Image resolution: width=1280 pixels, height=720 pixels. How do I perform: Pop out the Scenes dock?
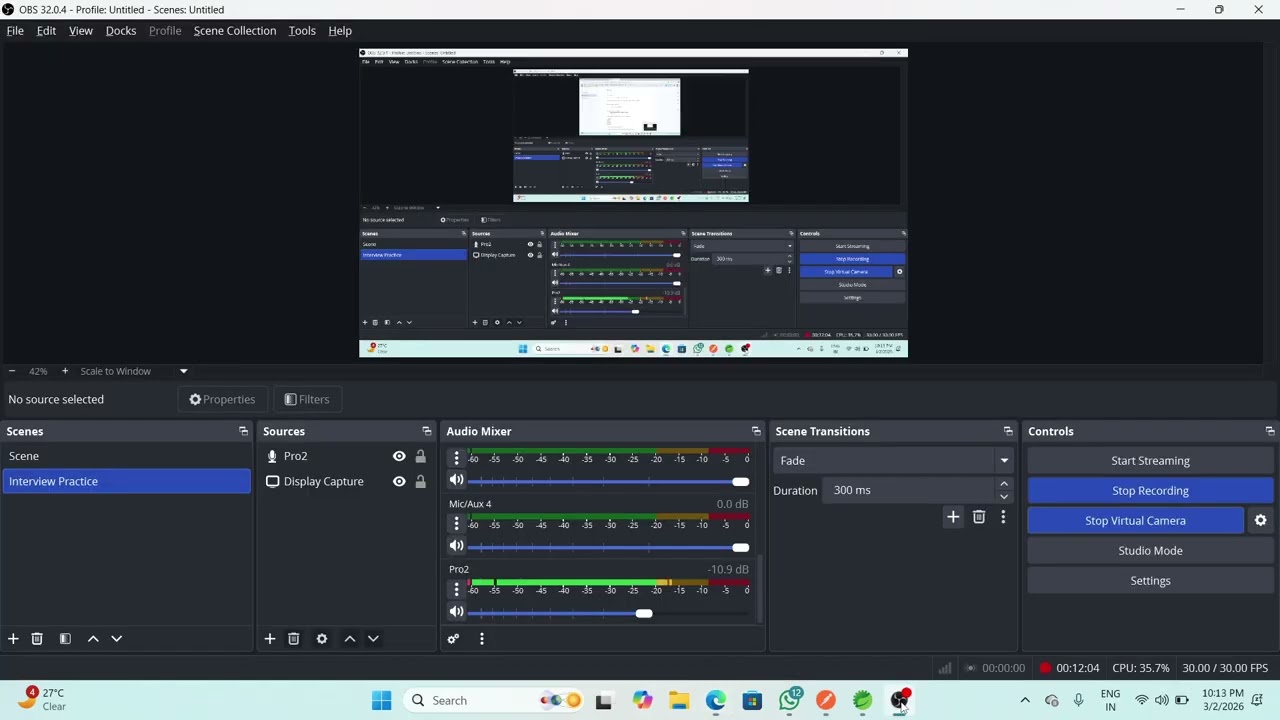[243, 431]
